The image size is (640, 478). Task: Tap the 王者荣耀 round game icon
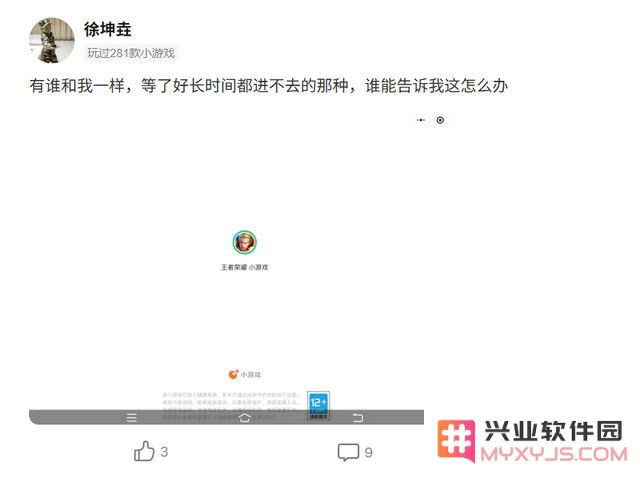click(244, 242)
